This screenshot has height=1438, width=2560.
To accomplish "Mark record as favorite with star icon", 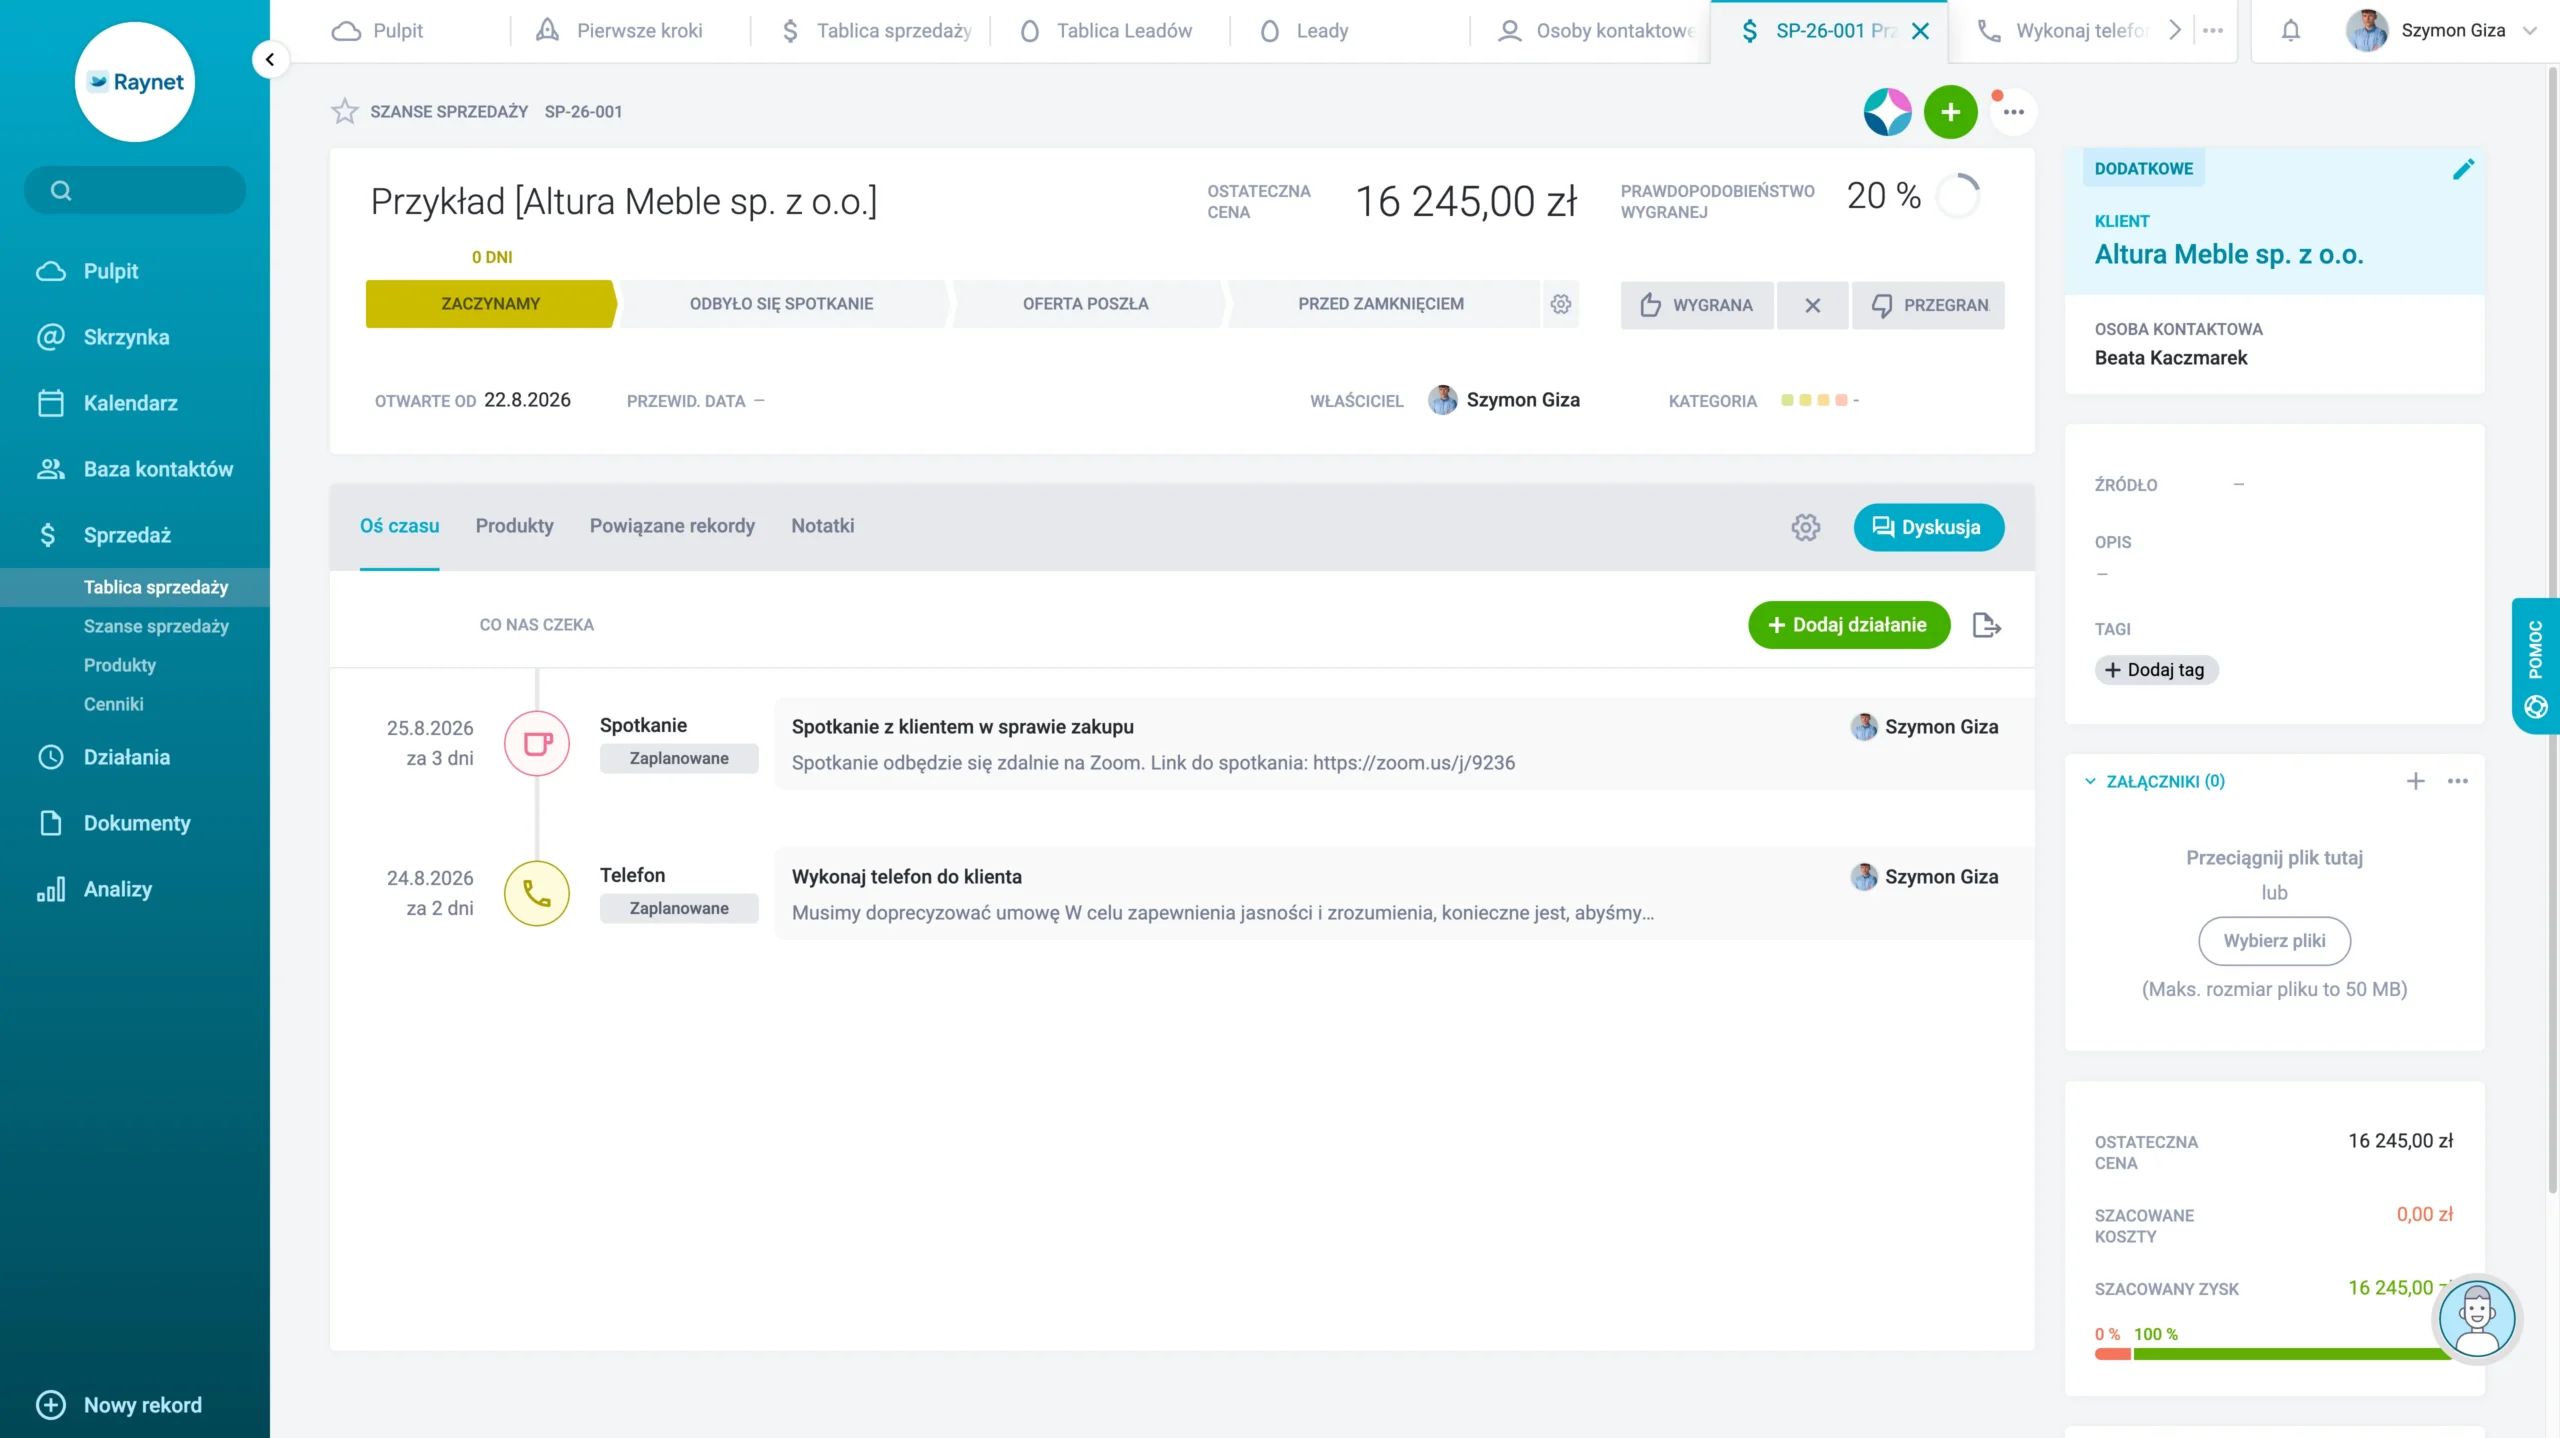I will pos(344,111).
